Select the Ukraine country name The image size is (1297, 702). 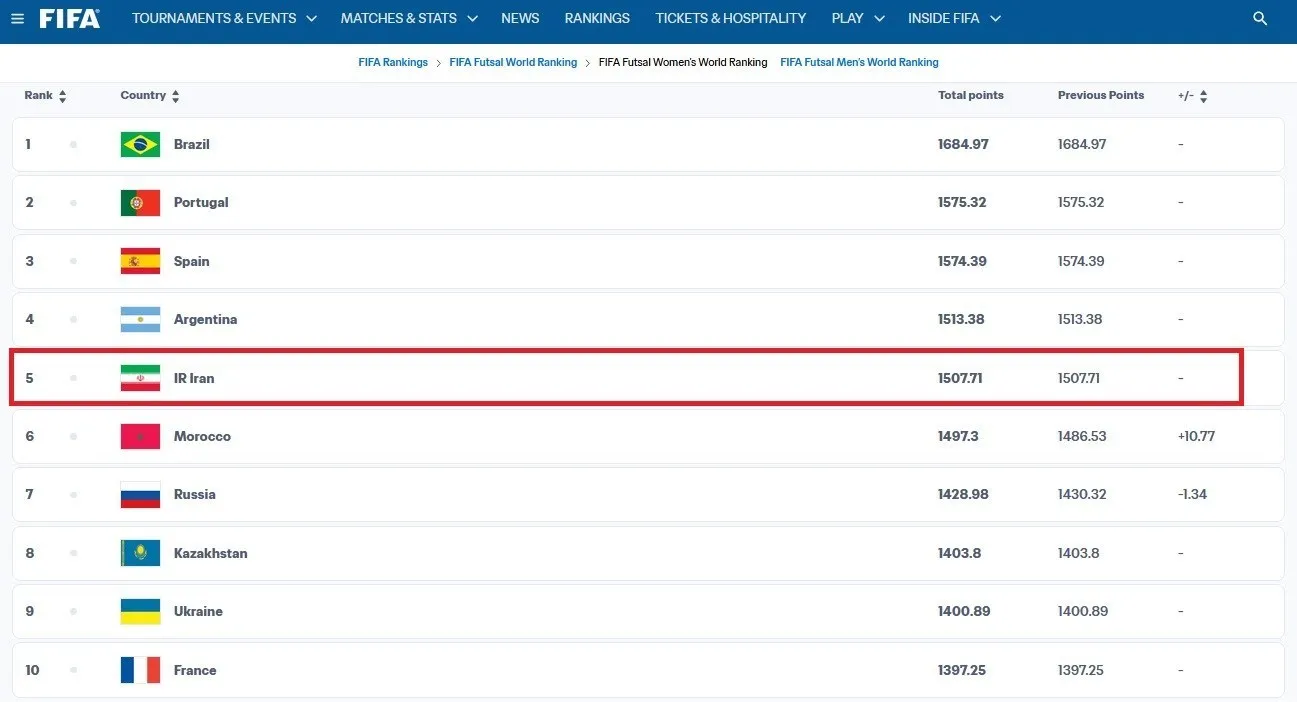click(198, 611)
